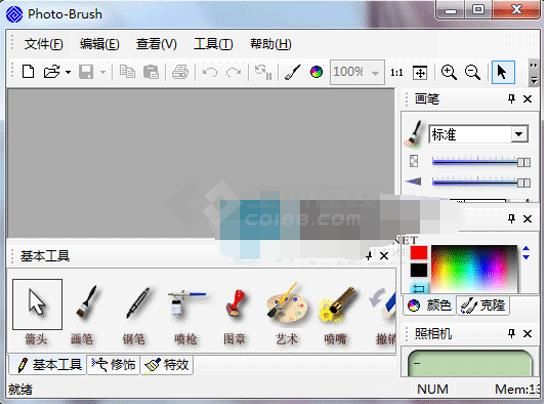Select the red foreground color swatch
The height and width of the screenshot is (404, 544).
(x=419, y=253)
